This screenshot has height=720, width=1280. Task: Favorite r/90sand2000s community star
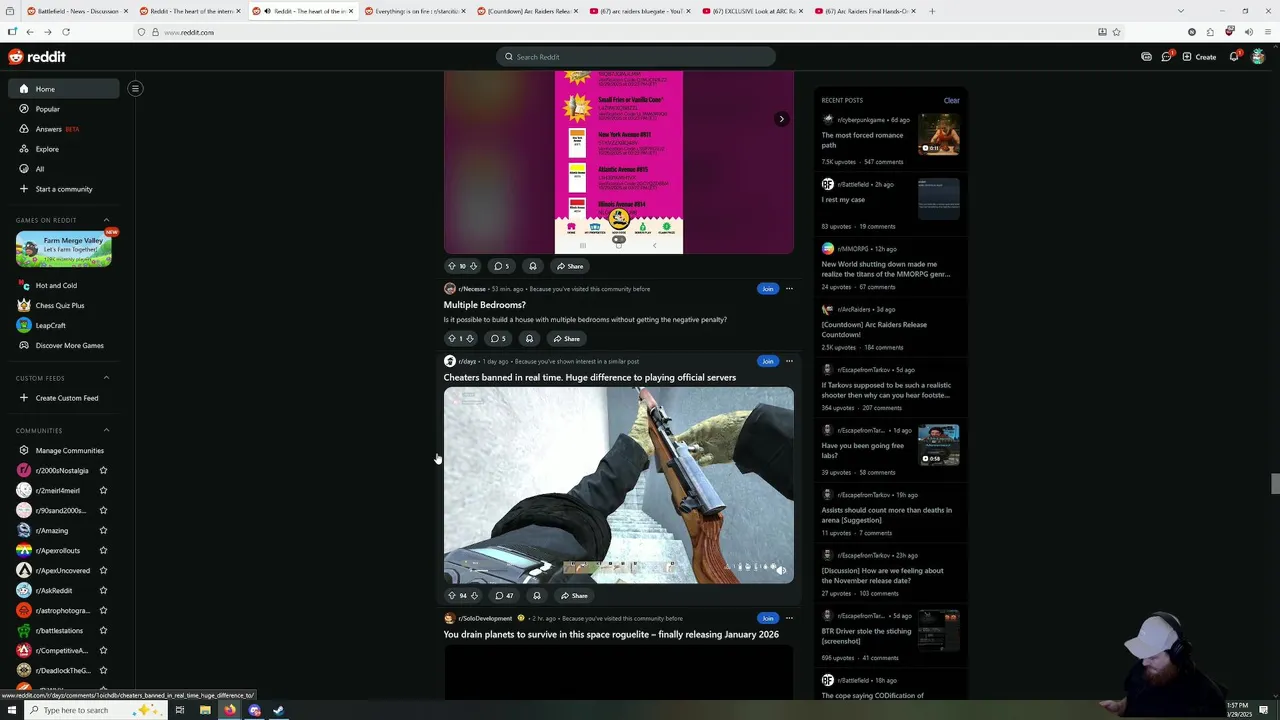(x=103, y=510)
